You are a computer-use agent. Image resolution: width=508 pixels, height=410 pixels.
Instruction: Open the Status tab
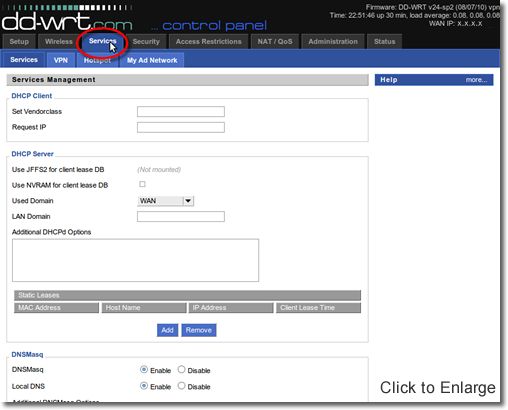tap(384, 42)
